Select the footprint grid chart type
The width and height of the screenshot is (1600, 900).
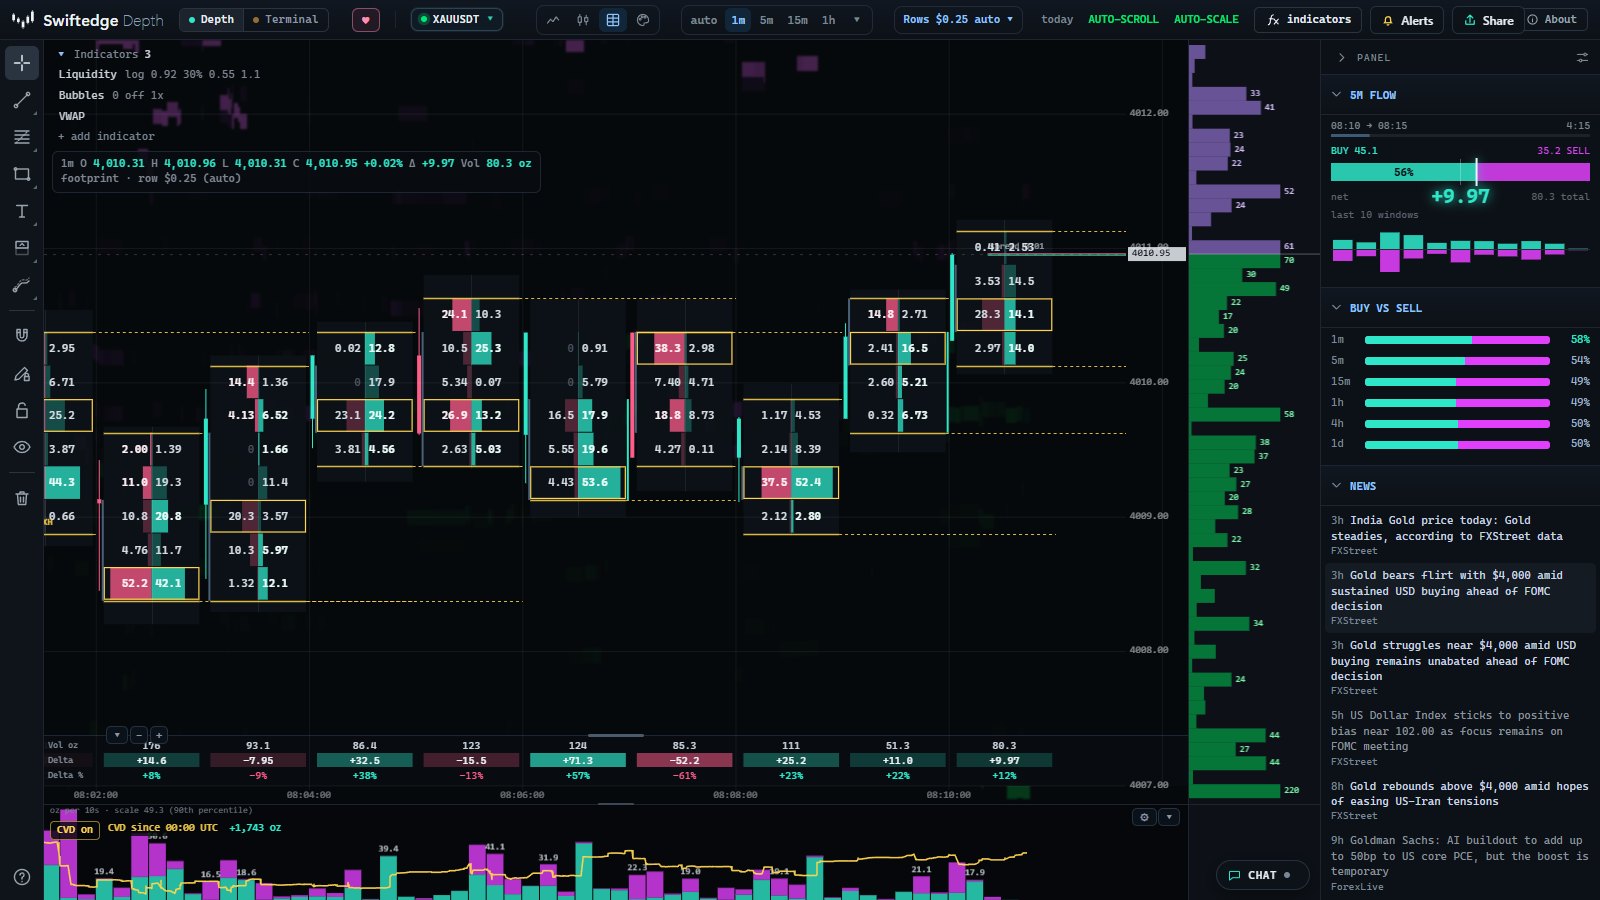point(613,20)
